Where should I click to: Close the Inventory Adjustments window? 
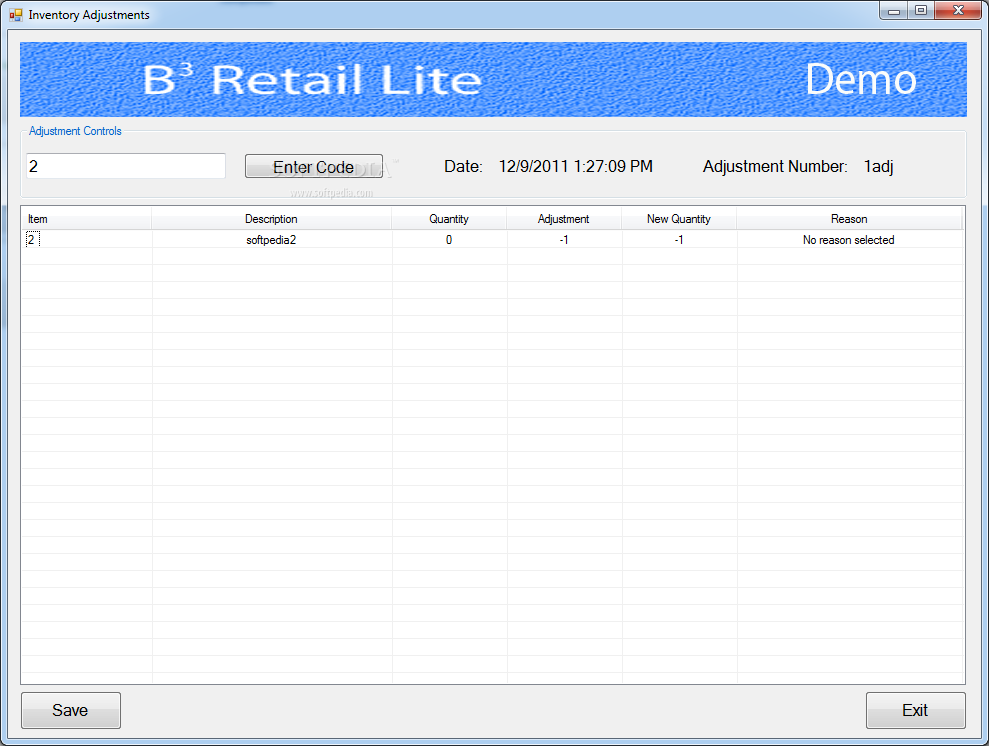tap(958, 11)
